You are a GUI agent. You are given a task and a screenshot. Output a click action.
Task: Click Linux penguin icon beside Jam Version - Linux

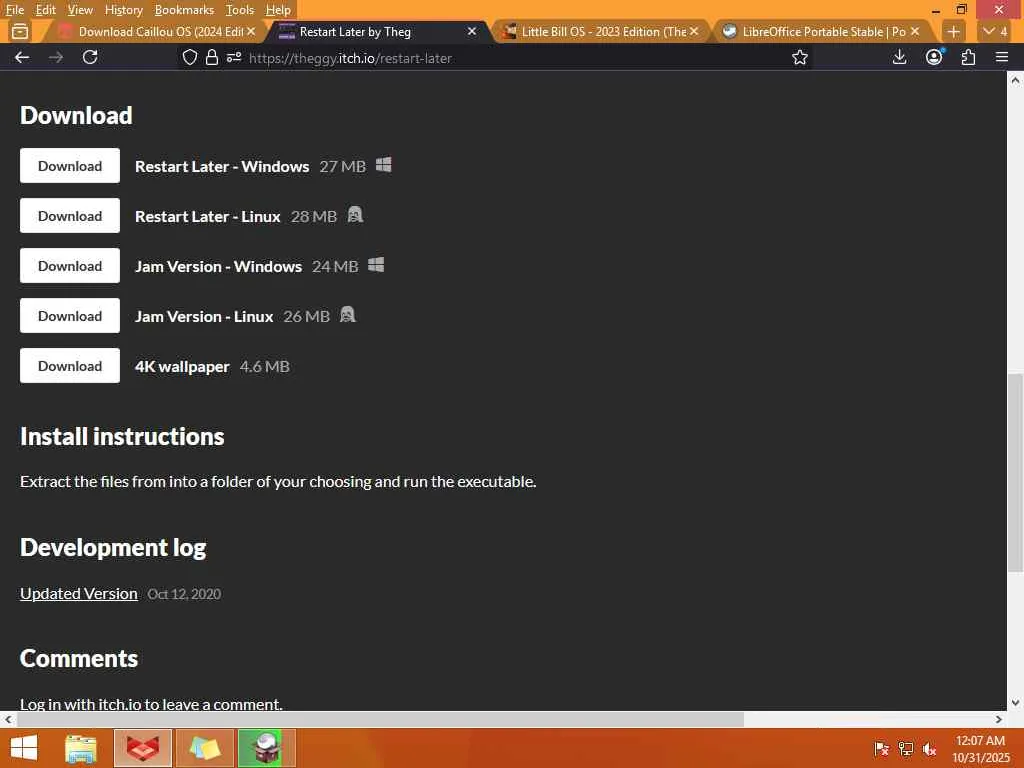347,315
